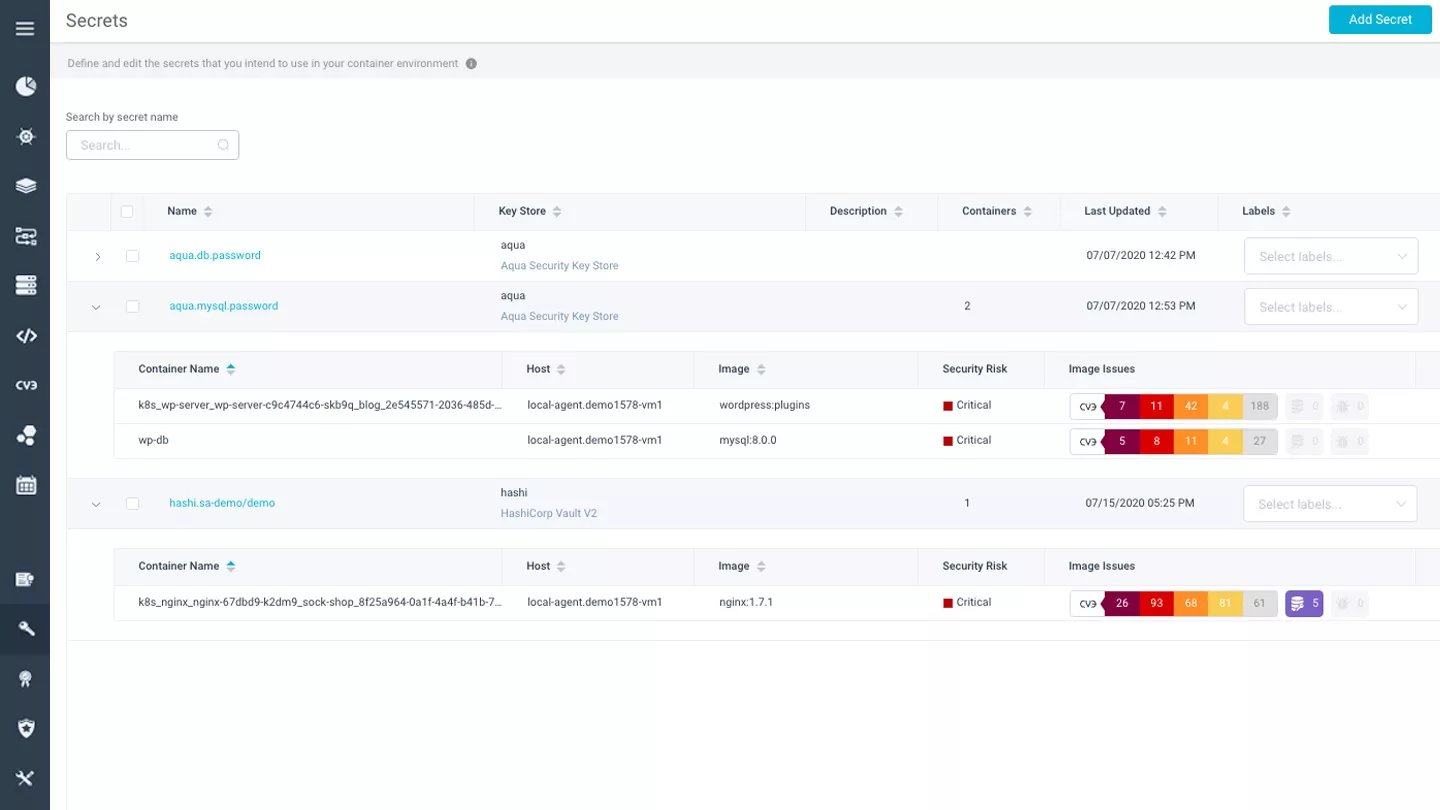Select the highlighted wrench Secrets icon in sidebar

(x=26, y=629)
